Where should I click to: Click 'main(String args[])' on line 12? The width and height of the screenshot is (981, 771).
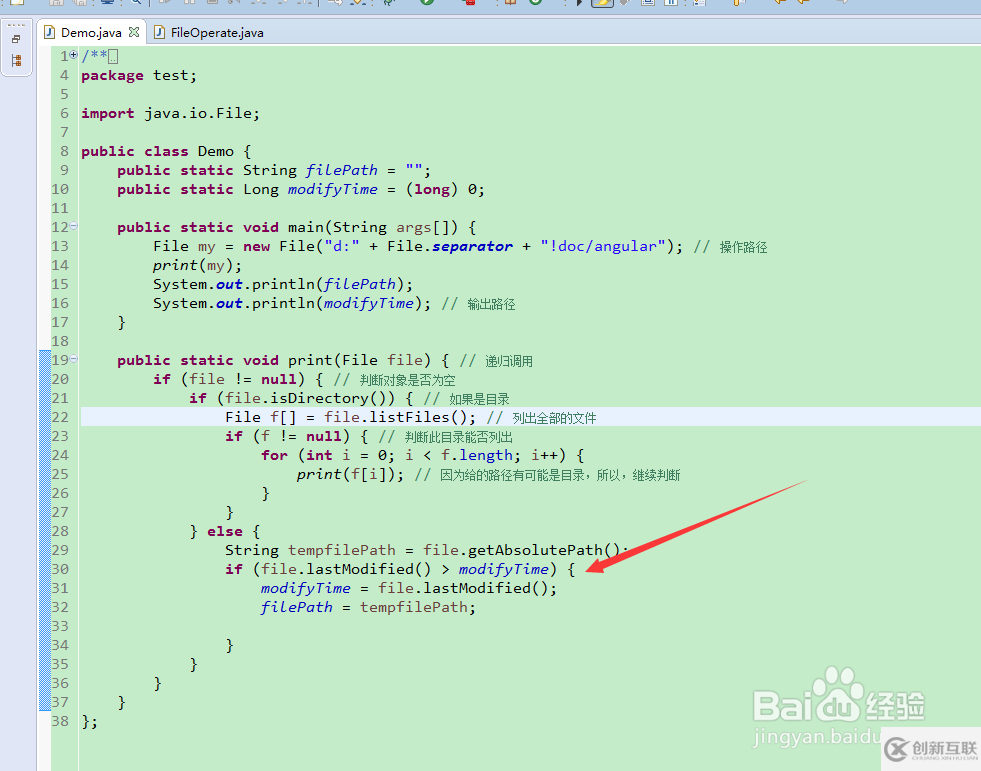pos(373,227)
